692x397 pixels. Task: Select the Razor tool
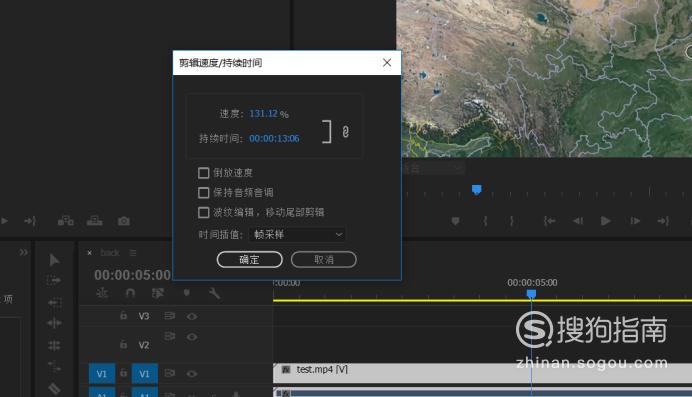tap(54, 388)
